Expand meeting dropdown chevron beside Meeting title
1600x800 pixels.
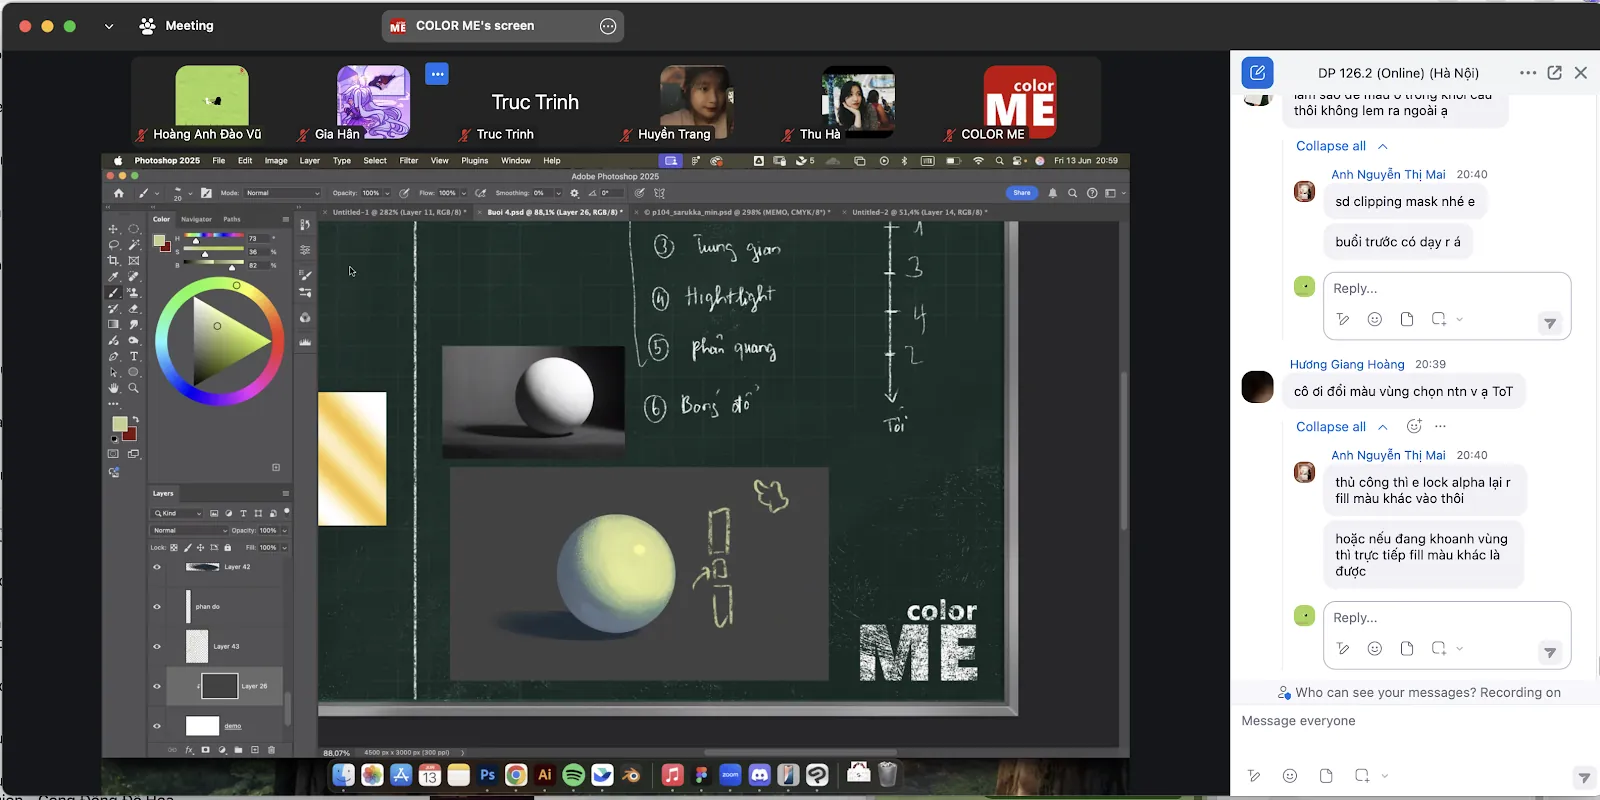click(109, 26)
